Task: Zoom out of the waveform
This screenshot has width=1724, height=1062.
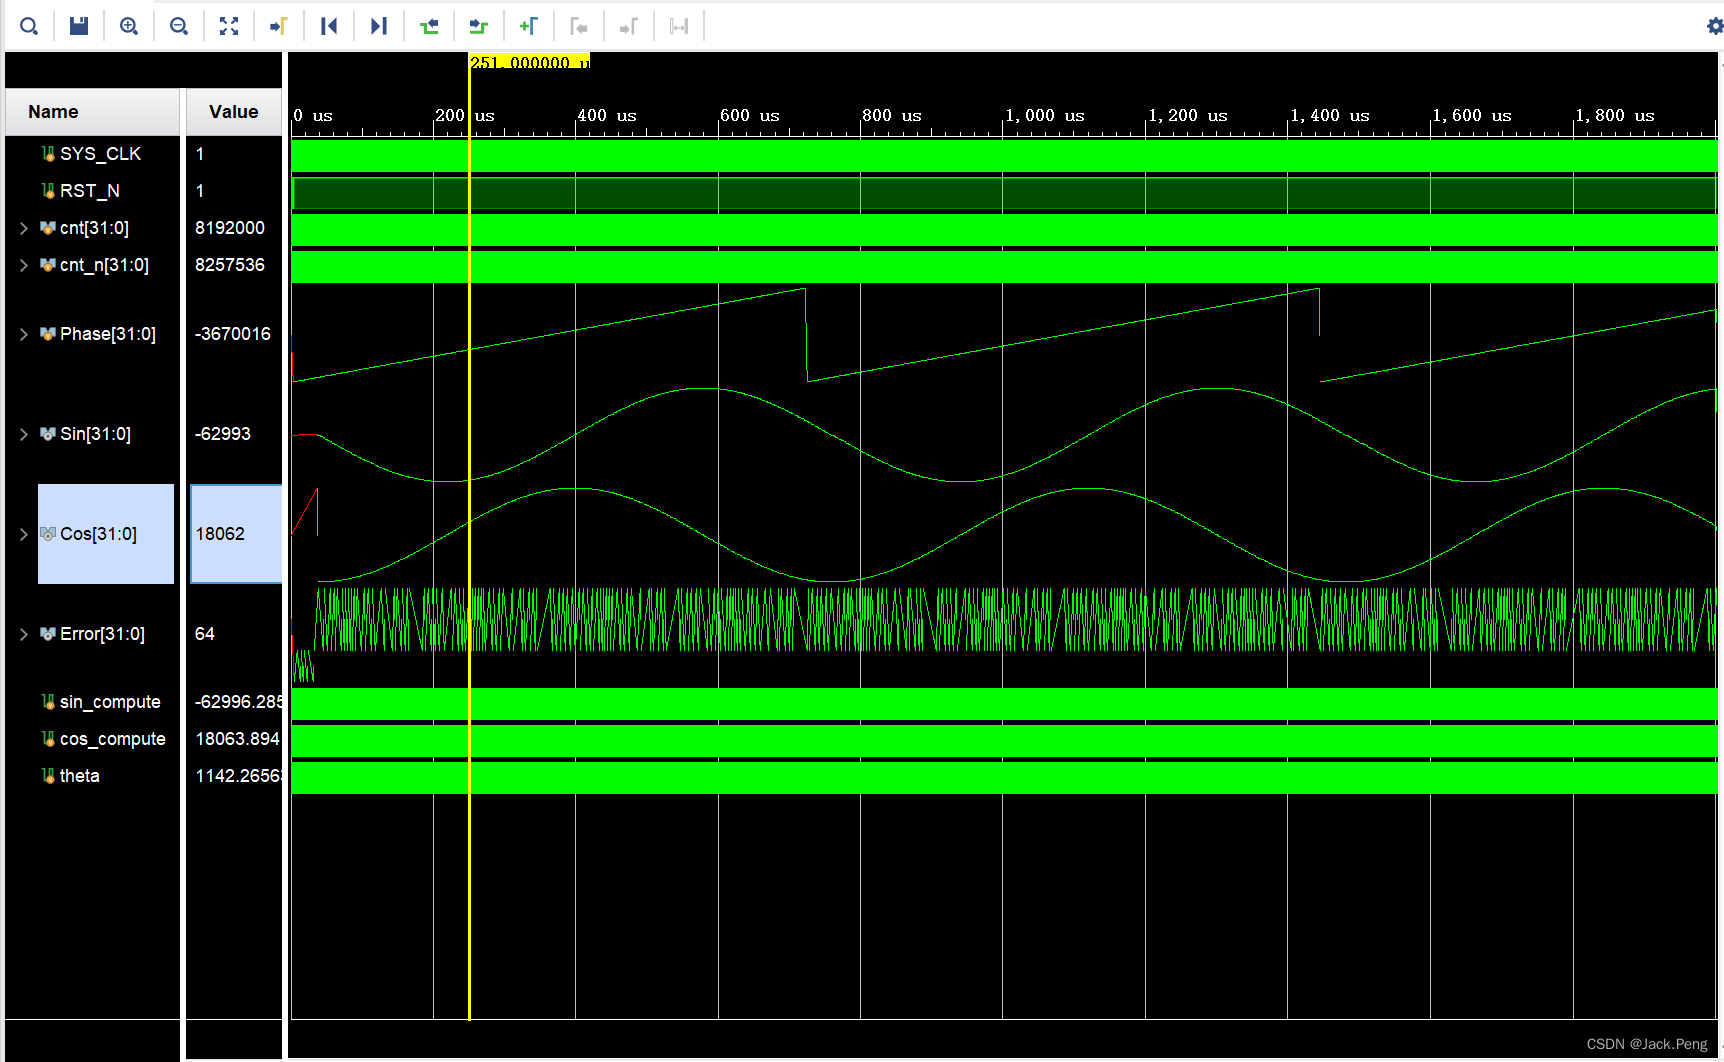Action: click(179, 25)
